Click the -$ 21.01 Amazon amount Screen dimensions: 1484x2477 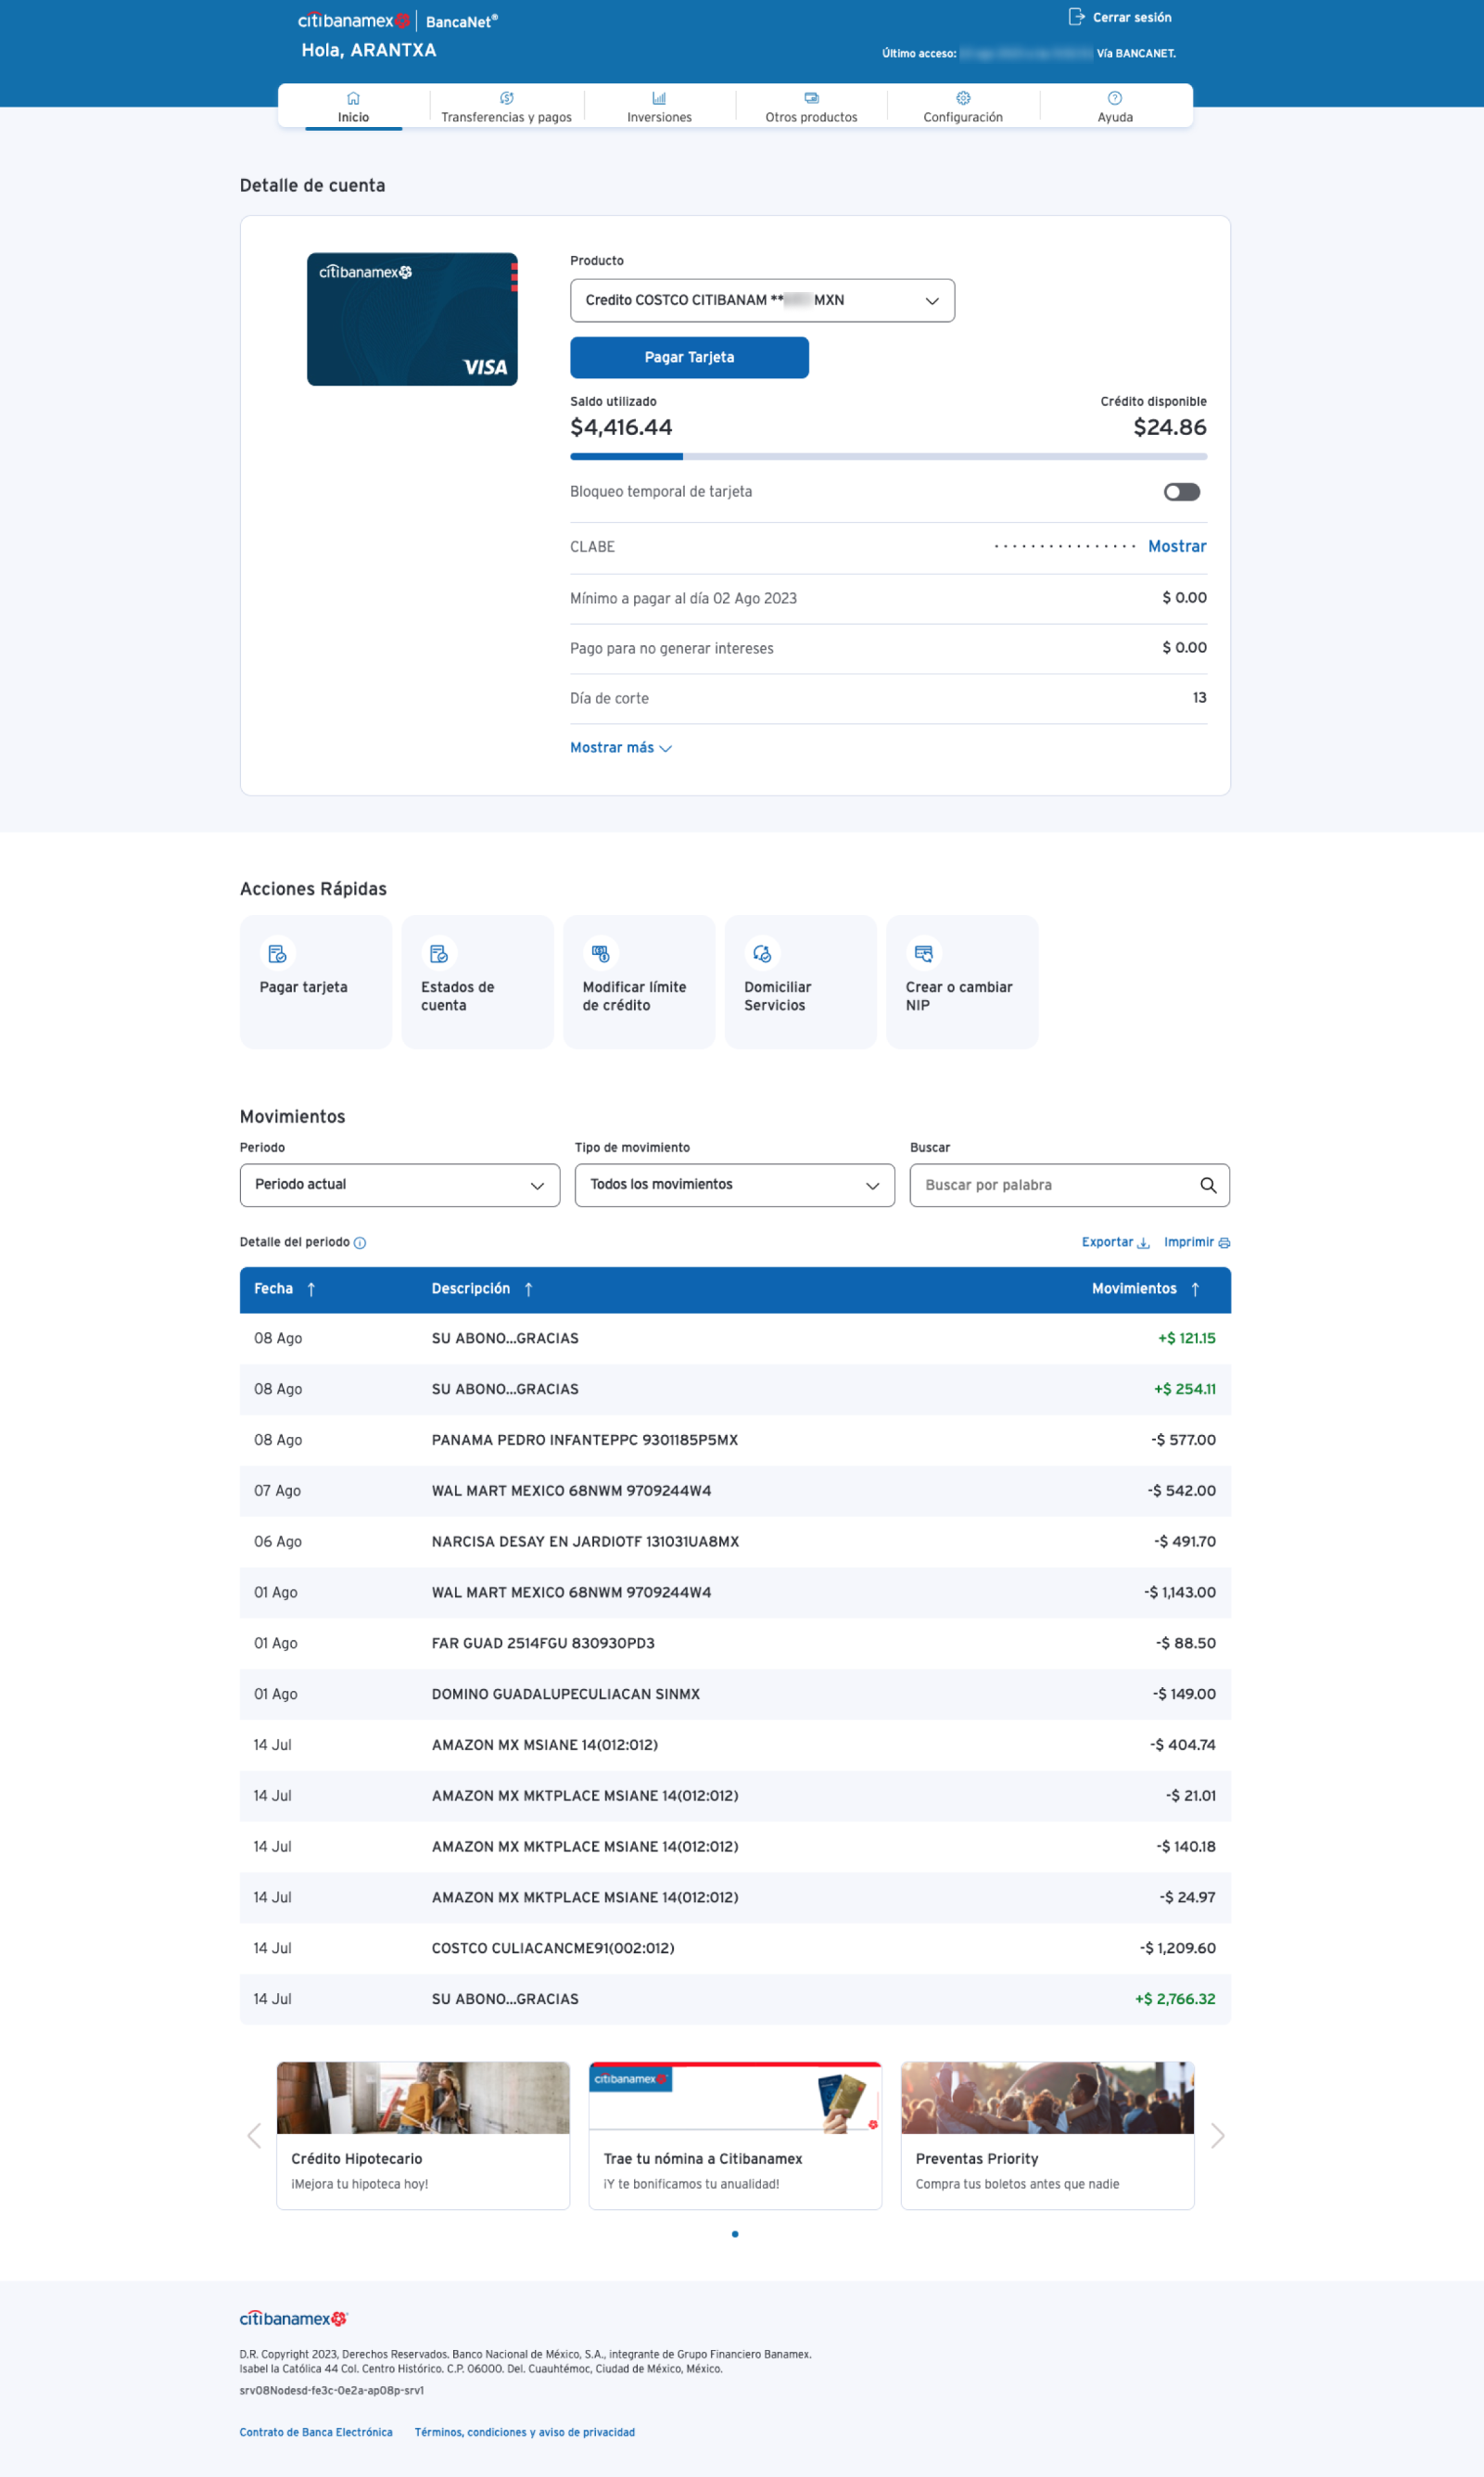[1191, 1796]
